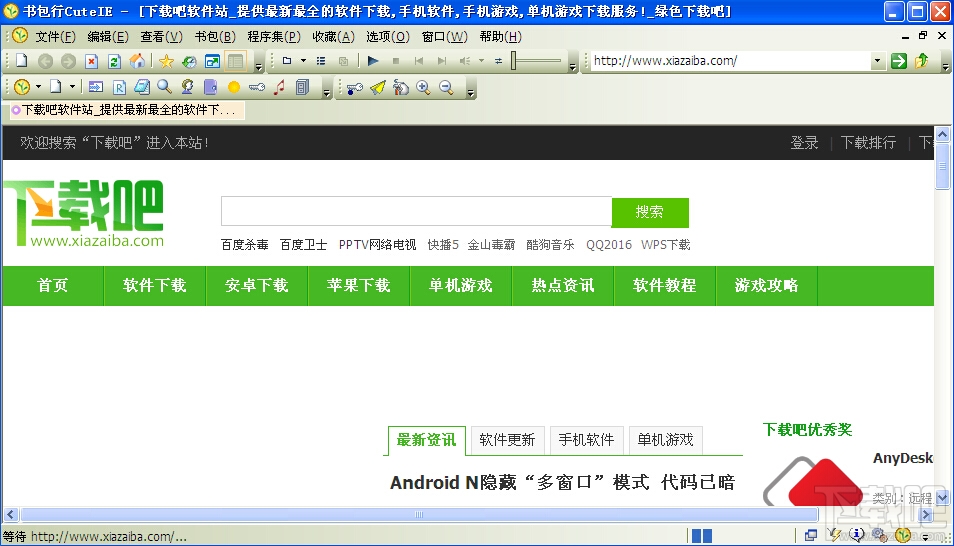This screenshot has height=546, width=954.
Task: Click the media volume slider
Action: point(536,60)
